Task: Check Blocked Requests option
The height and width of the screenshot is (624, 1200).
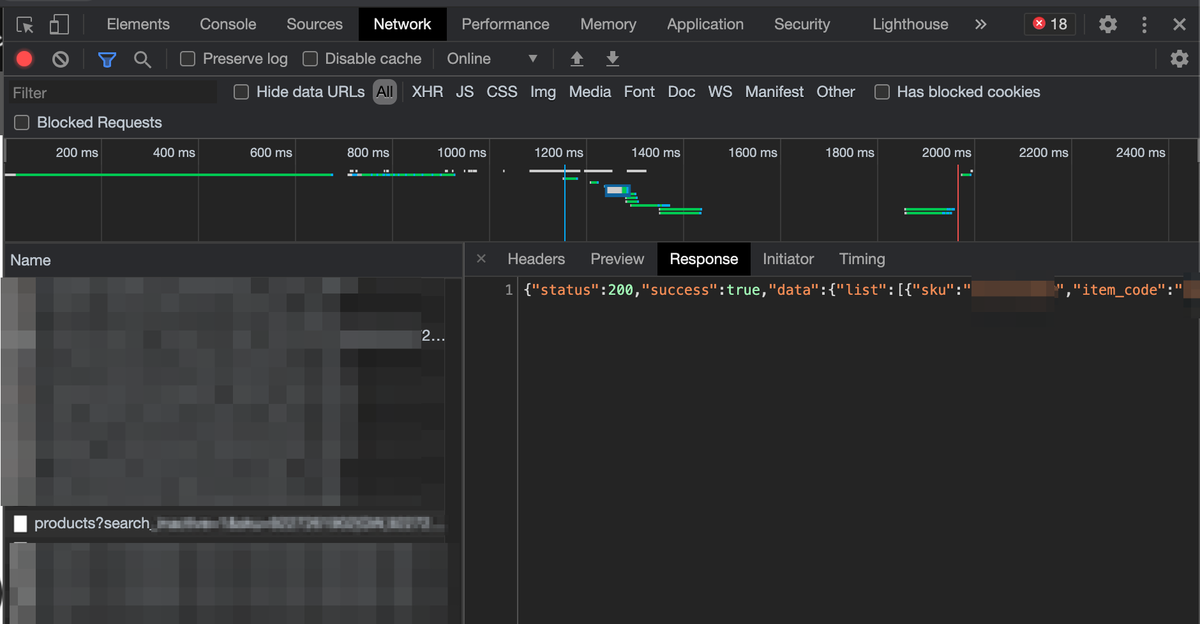Action: pos(22,123)
